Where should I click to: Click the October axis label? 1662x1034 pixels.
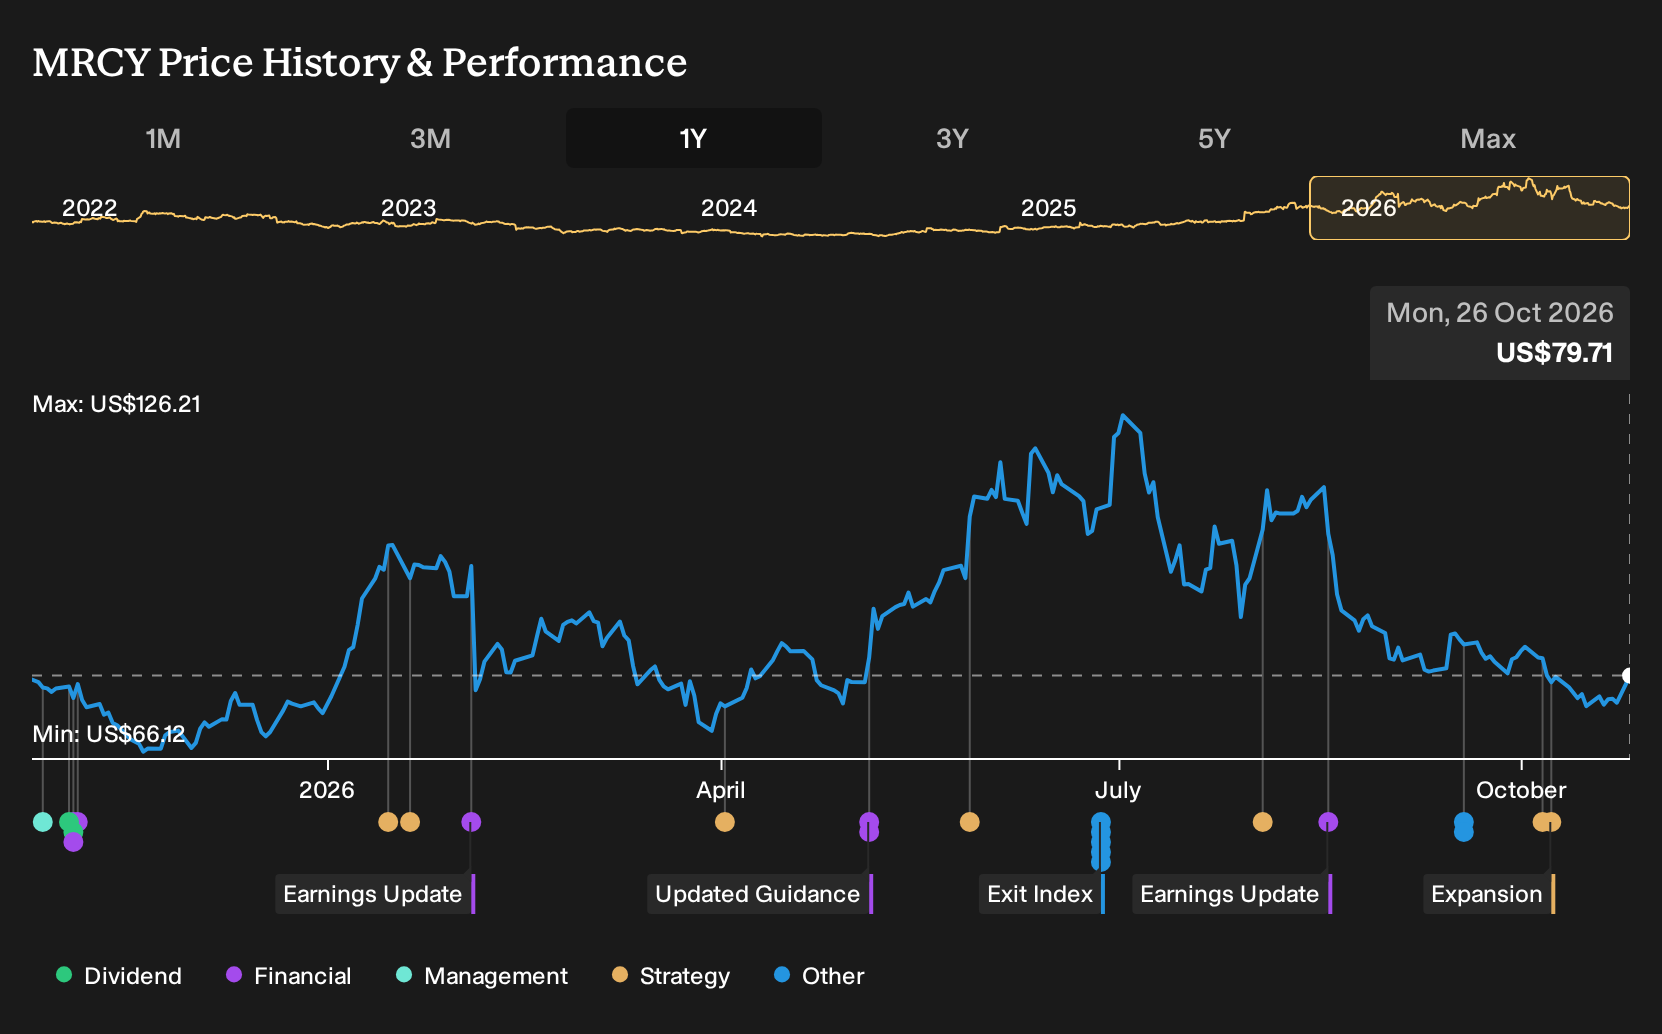(x=1521, y=790)
